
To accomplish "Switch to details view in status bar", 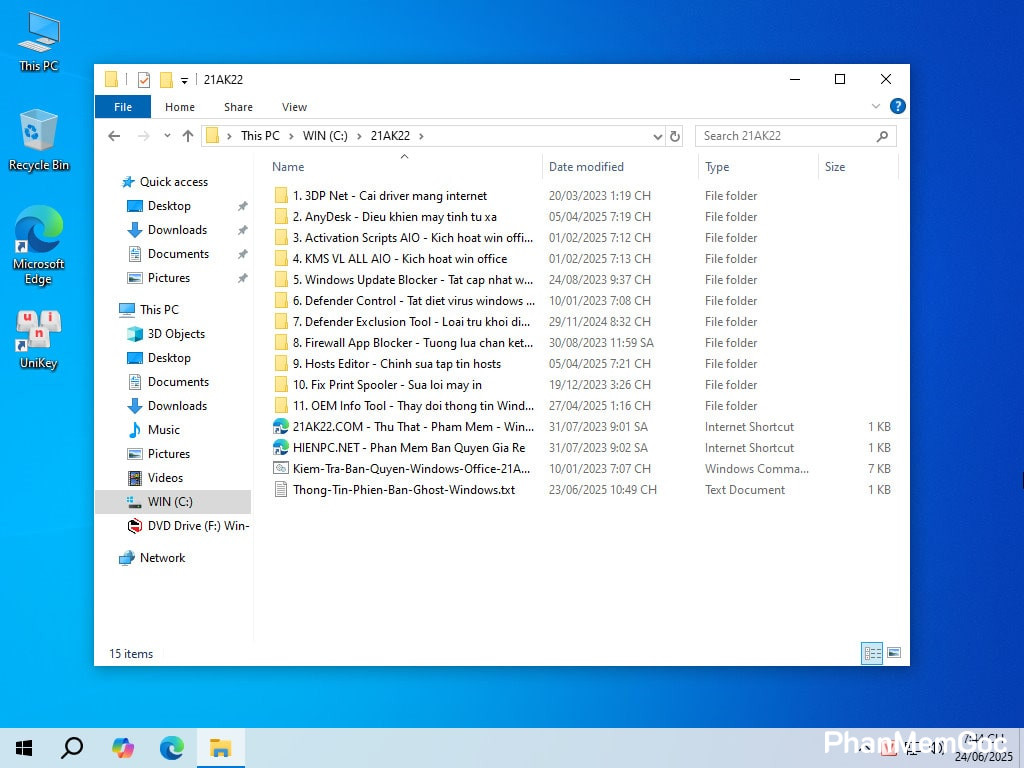I will pyautogui.click(x=872, y=653).
